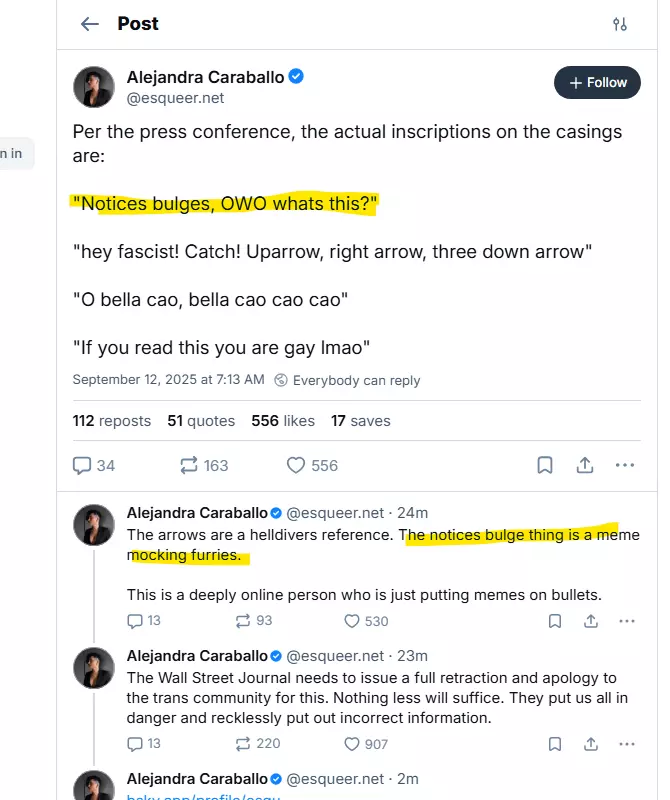Viewport: 670px width, 800px height.
Task: Click the back arrow beside Post
Action: [90, 24]
